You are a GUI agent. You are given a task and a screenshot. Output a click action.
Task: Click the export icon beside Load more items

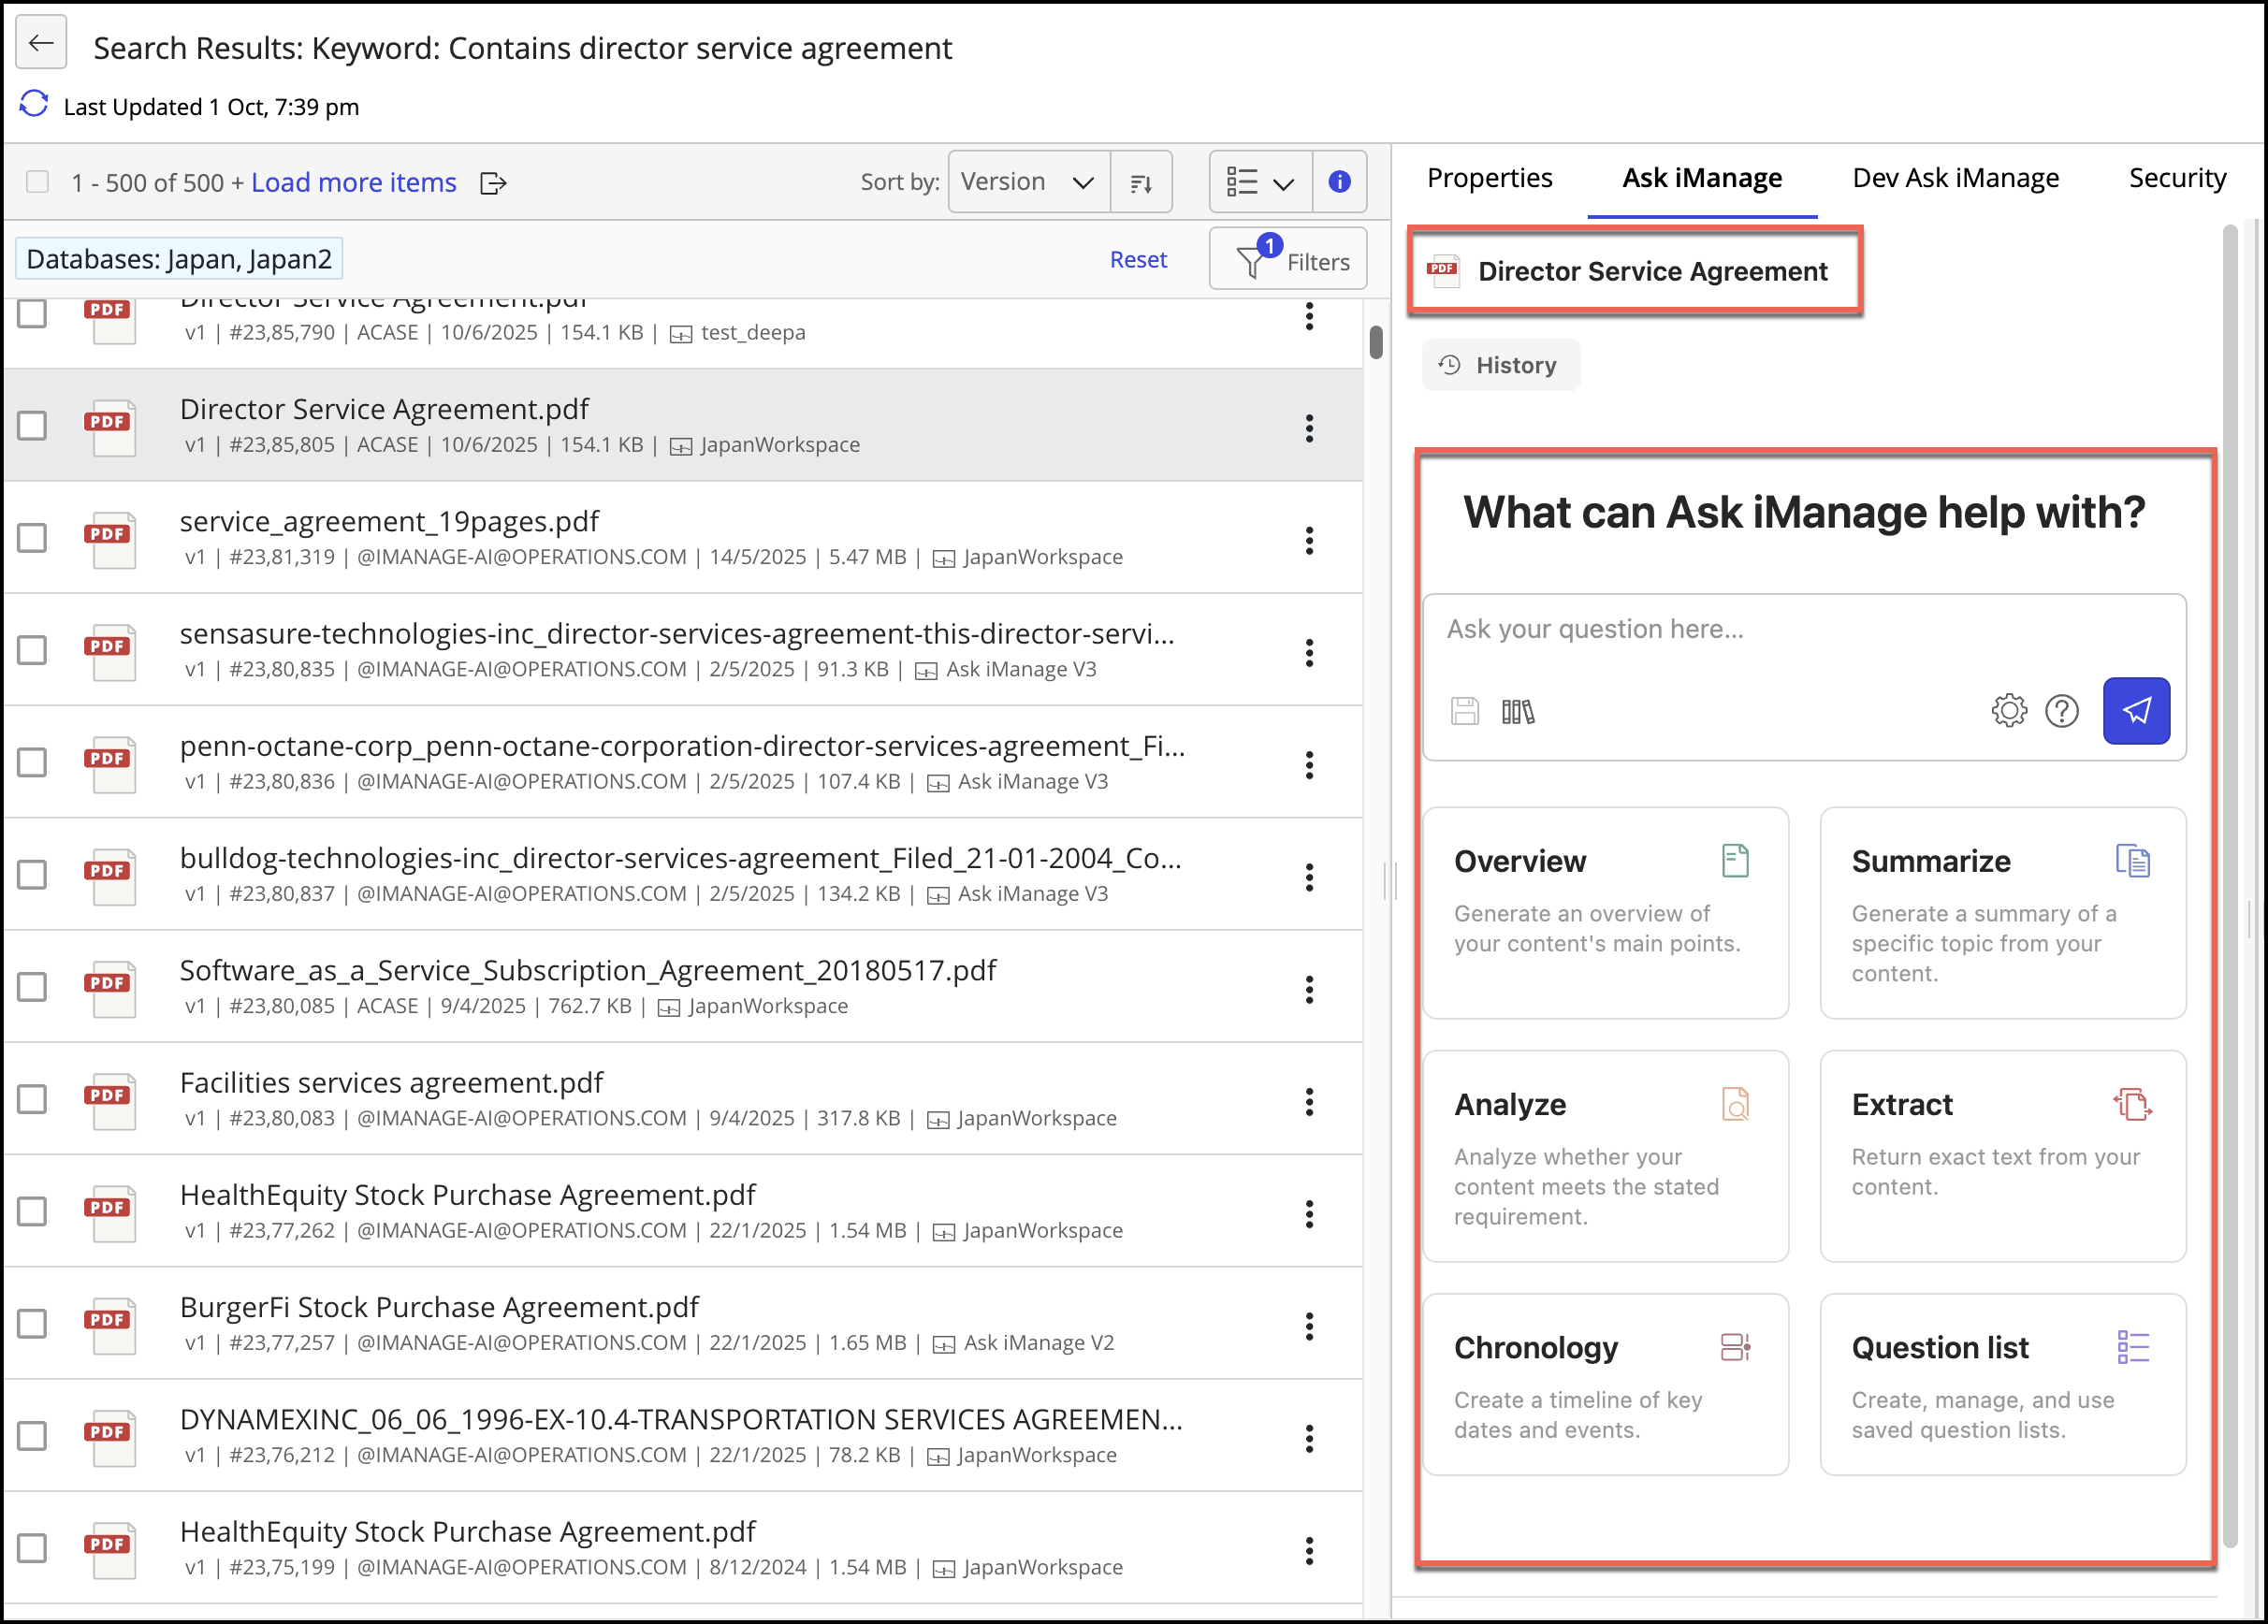coord(493,183)
